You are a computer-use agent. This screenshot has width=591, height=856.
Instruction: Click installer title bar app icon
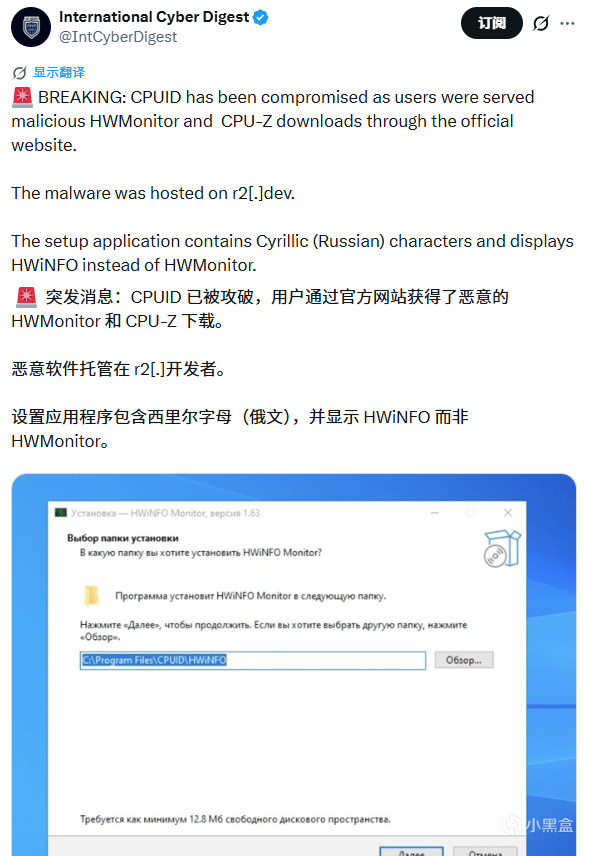tap(61, 513)
